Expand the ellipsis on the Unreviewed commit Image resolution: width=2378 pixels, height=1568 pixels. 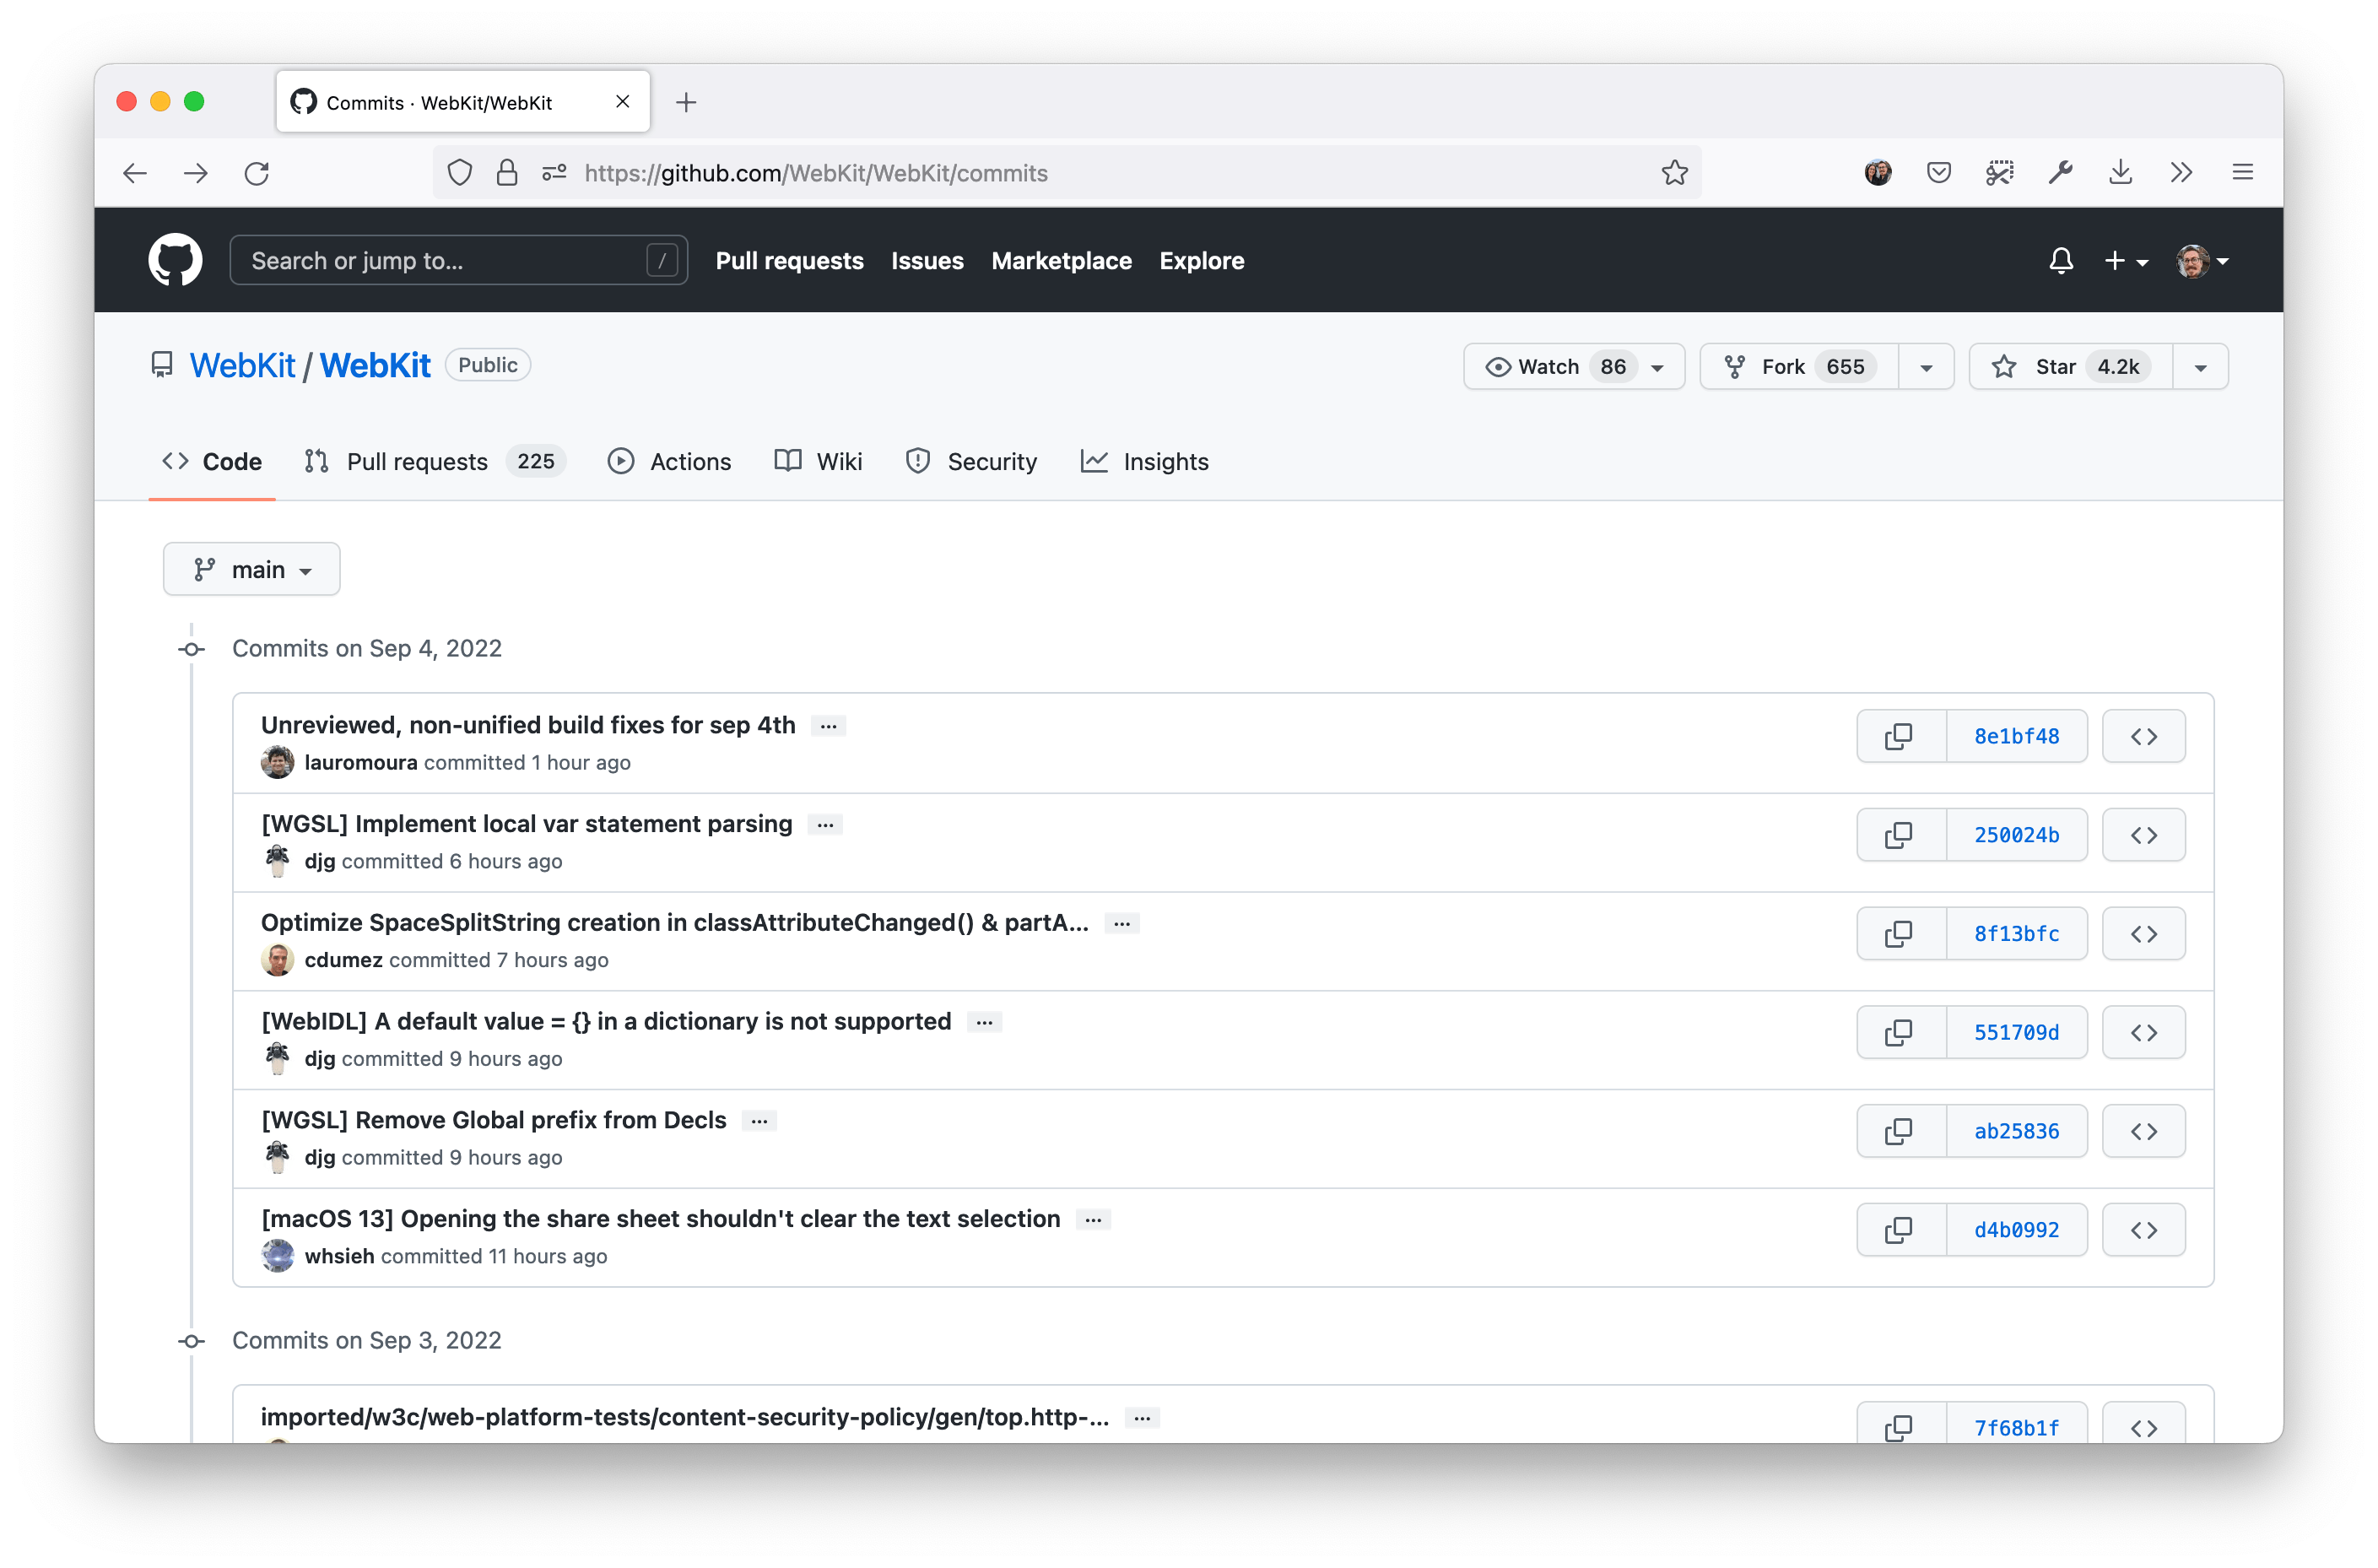pos(828,724)
